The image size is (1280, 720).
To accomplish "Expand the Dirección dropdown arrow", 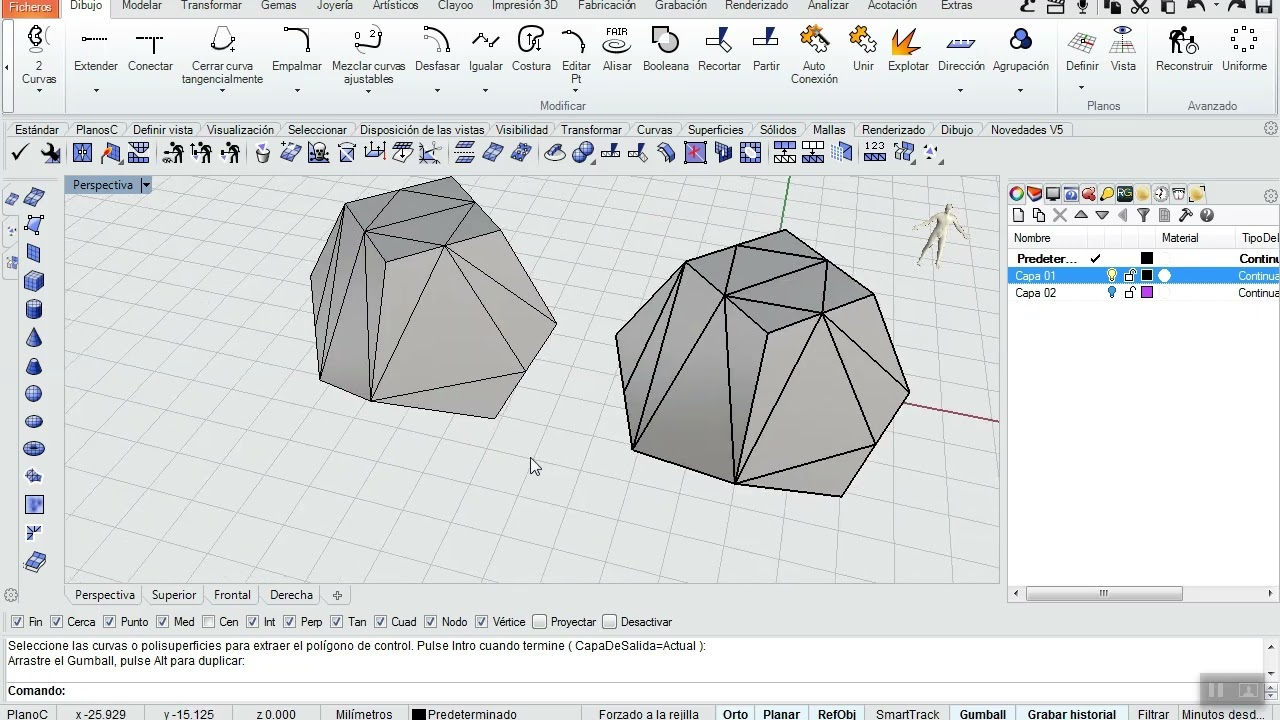I will (960, 91).
